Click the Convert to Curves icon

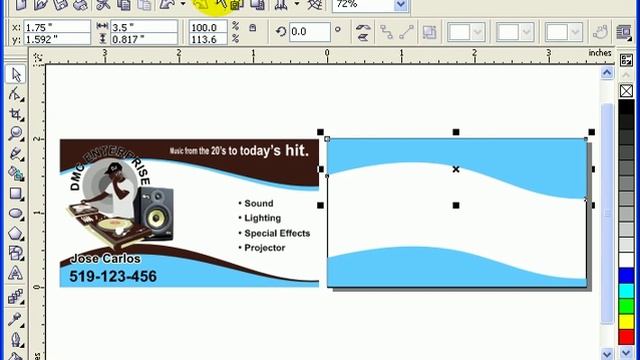click(x=600, y=32)
